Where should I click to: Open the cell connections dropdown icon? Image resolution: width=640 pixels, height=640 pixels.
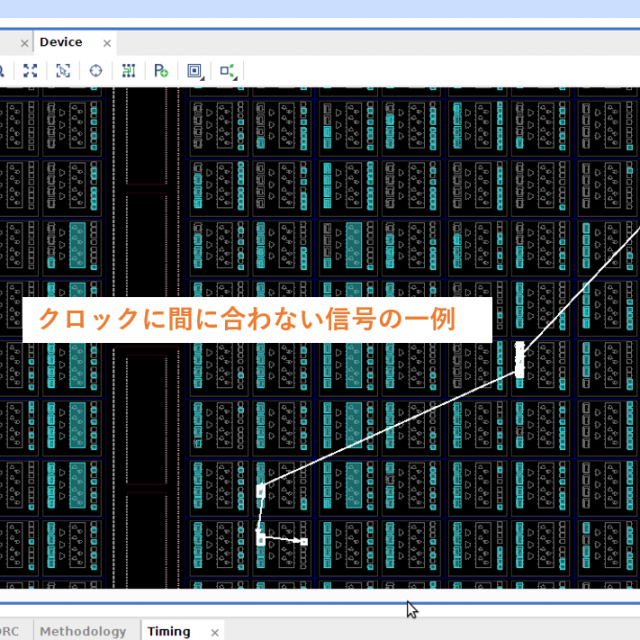pos(228,71)
